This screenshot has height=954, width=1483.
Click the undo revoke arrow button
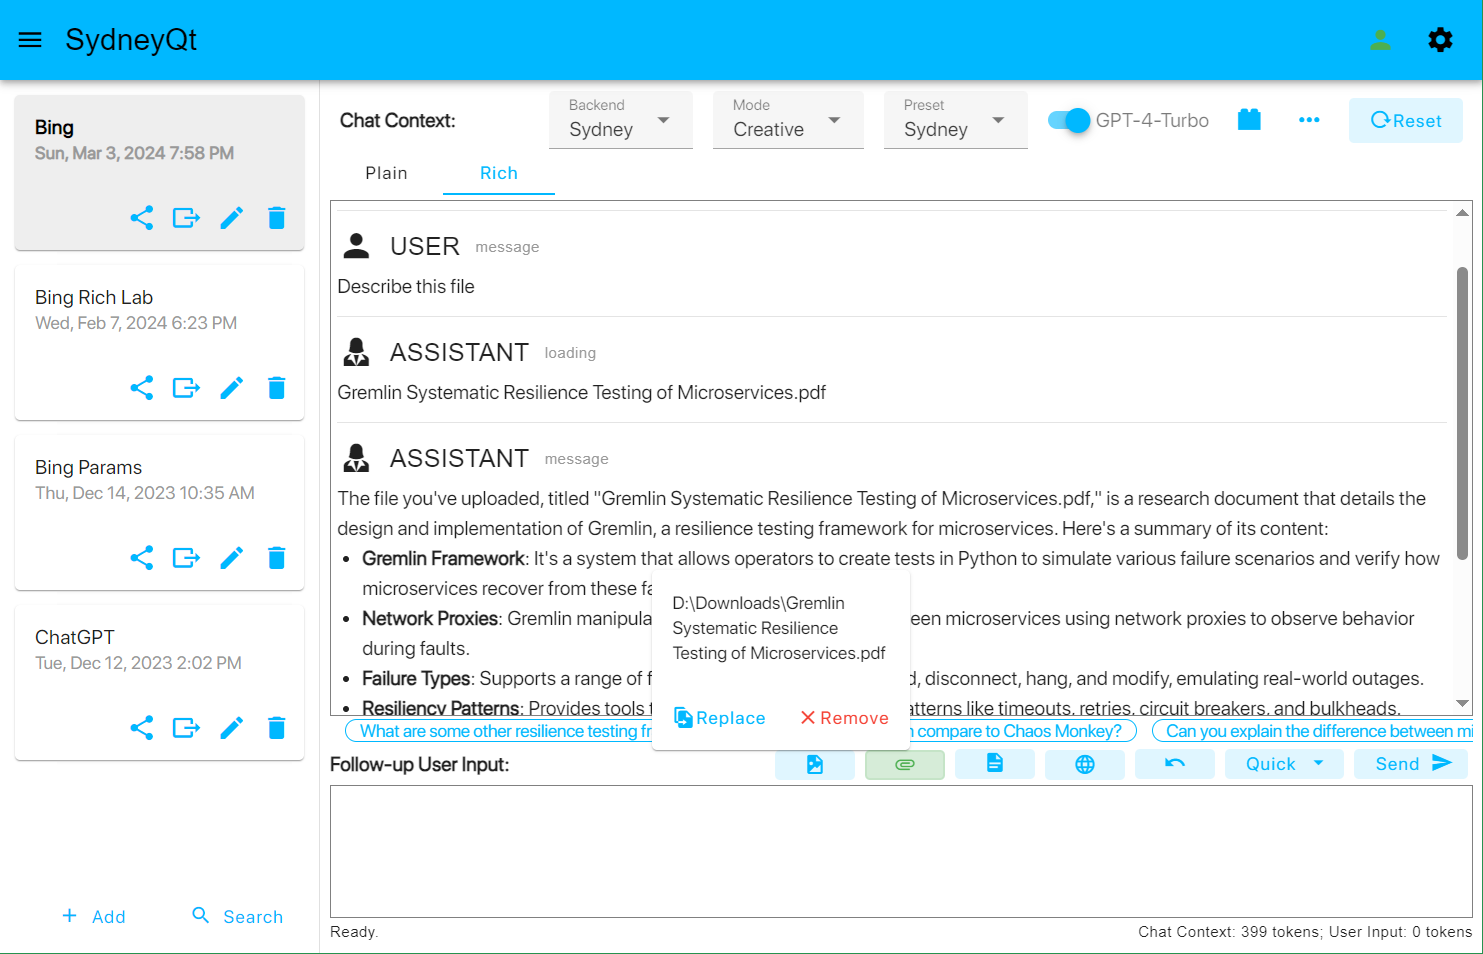1175,764
